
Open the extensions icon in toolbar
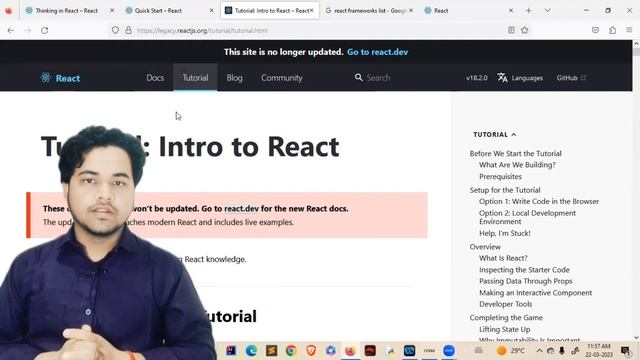[613, 30]
